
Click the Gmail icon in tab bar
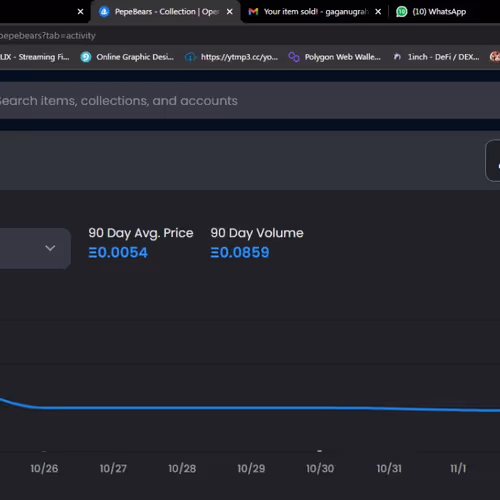(x=253, y=12)
